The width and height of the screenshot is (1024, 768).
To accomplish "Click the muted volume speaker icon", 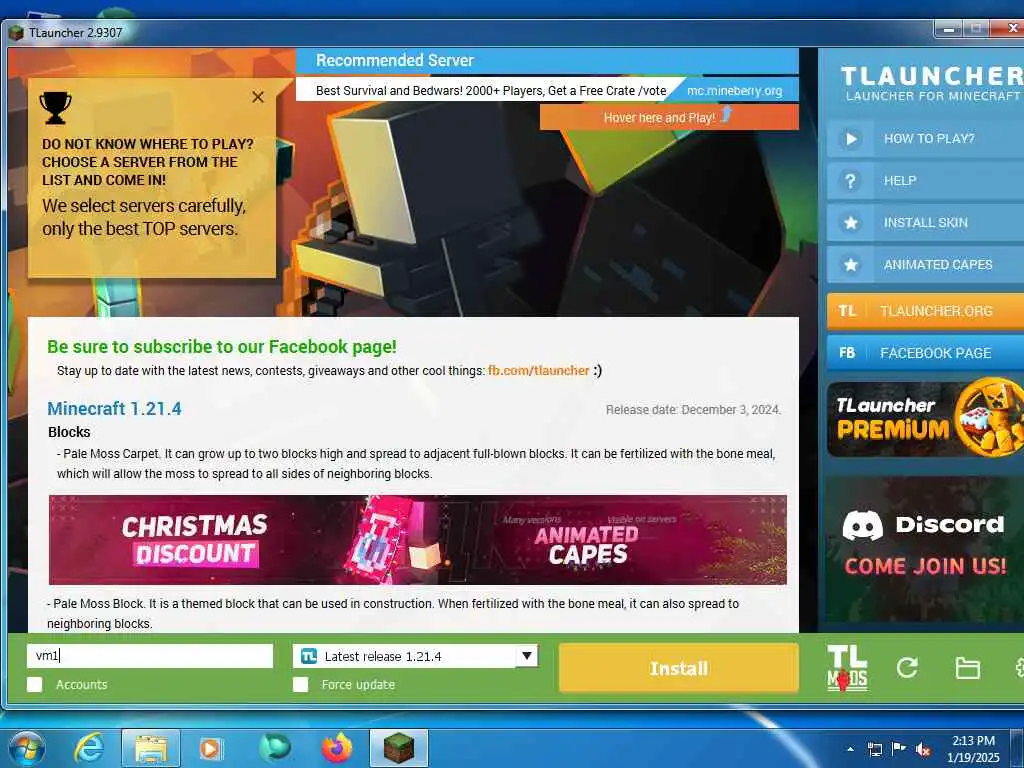I will click(x=923, y=750).
